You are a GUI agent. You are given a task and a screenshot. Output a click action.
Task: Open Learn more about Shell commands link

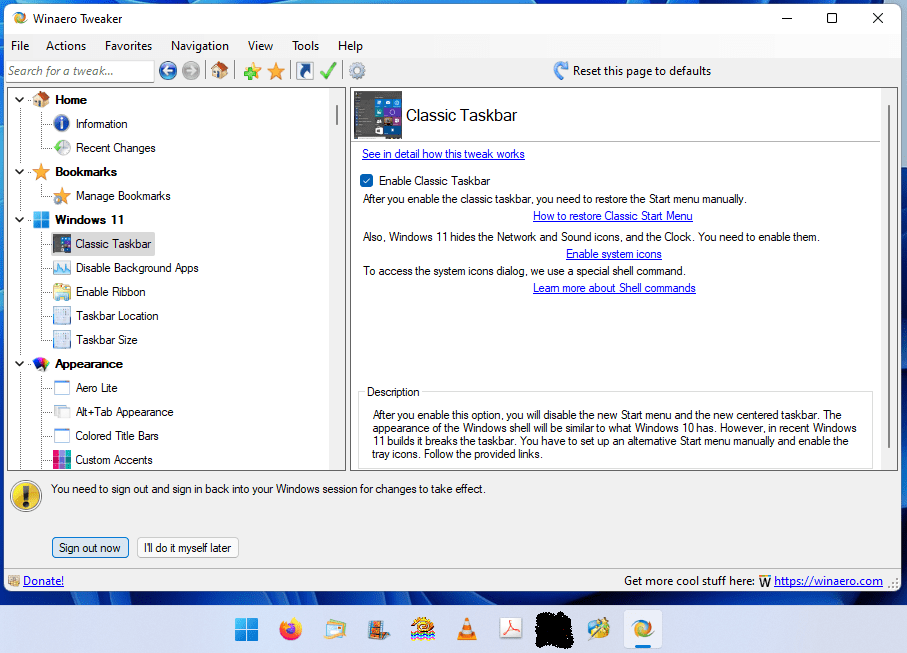point(614,288)
